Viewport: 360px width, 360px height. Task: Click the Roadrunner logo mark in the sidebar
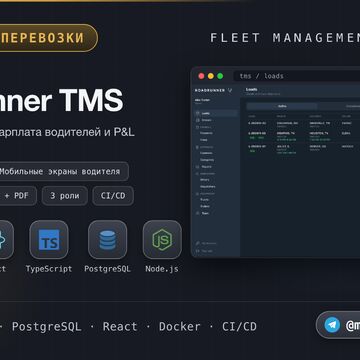[x=230, y=90]
